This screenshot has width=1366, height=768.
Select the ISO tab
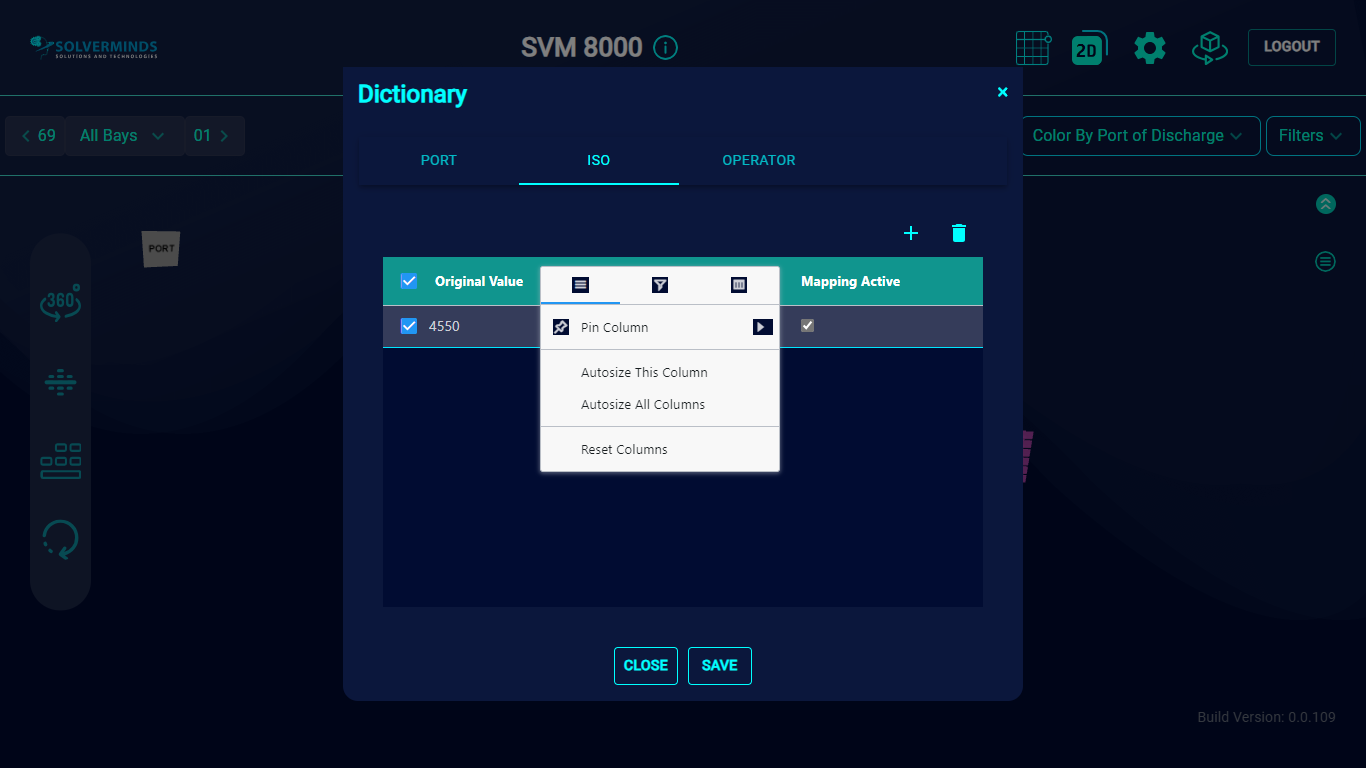pyautogui.click(x=599, y=160)
